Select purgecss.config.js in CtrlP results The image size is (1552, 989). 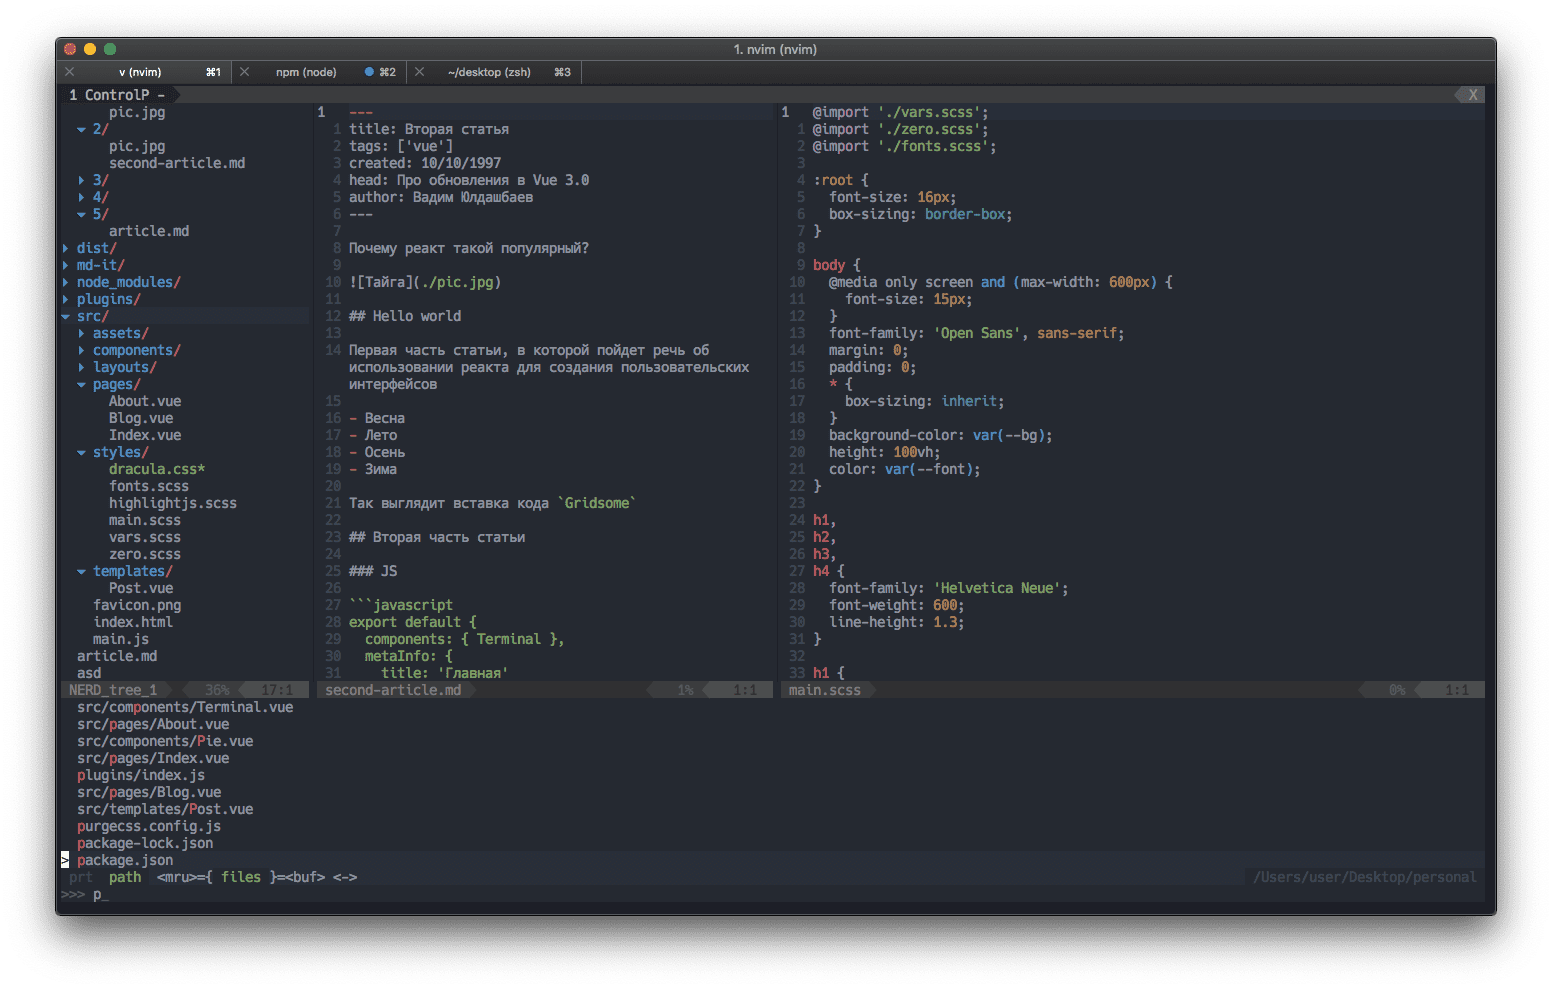(149, 826)
